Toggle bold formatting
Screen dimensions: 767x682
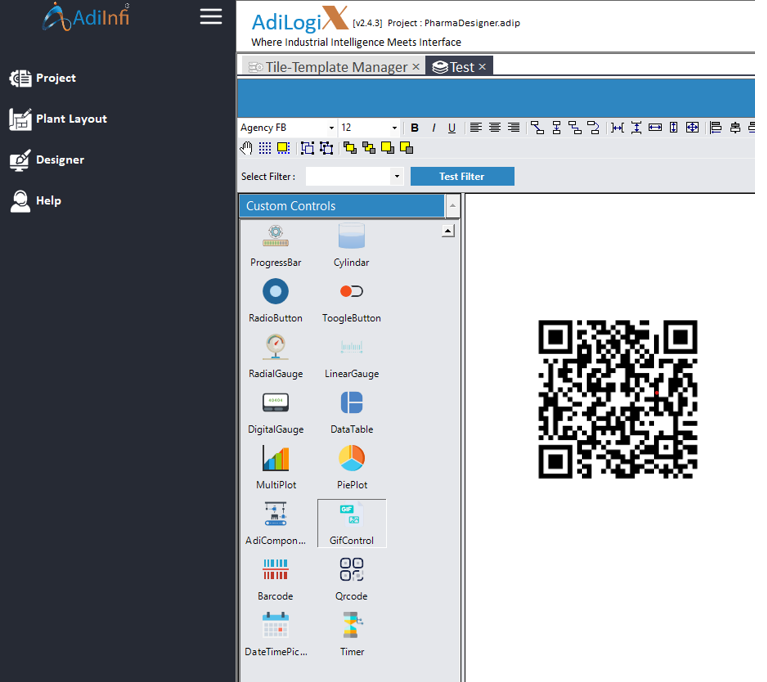[415, 128]
